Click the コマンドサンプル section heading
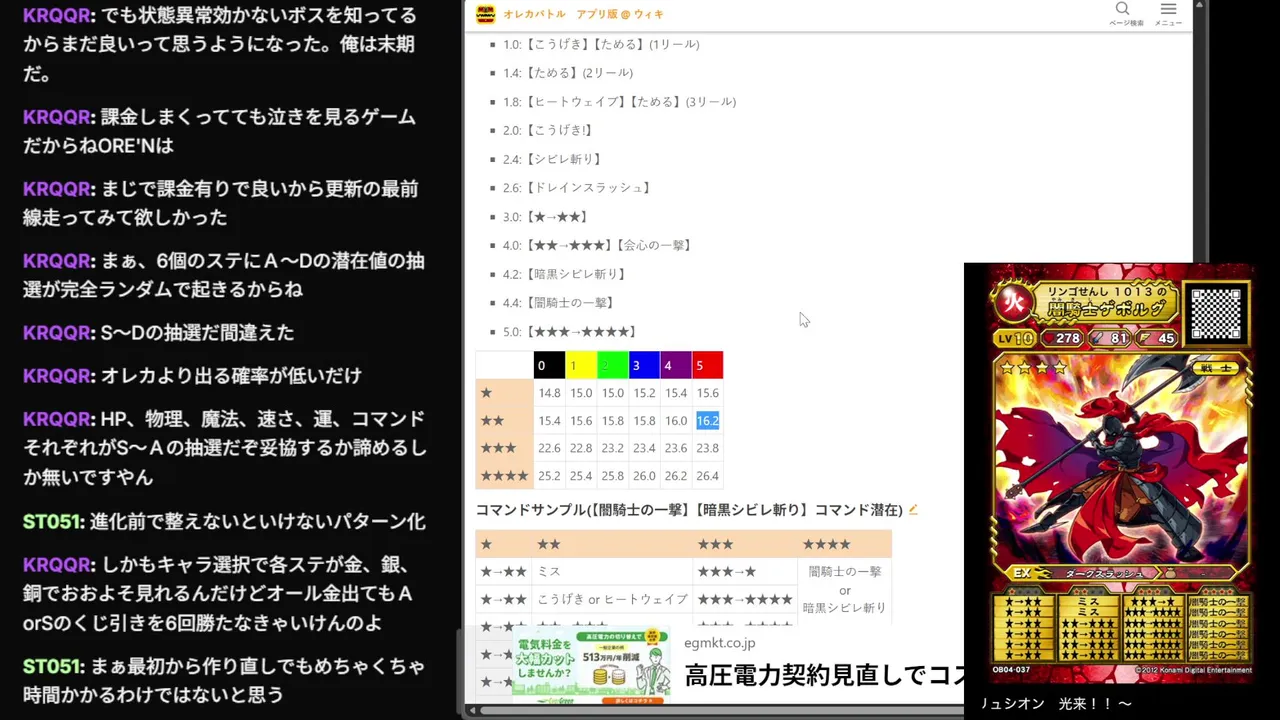The width and height of the screenshot is (1280, 720). (x=689, y=510)
